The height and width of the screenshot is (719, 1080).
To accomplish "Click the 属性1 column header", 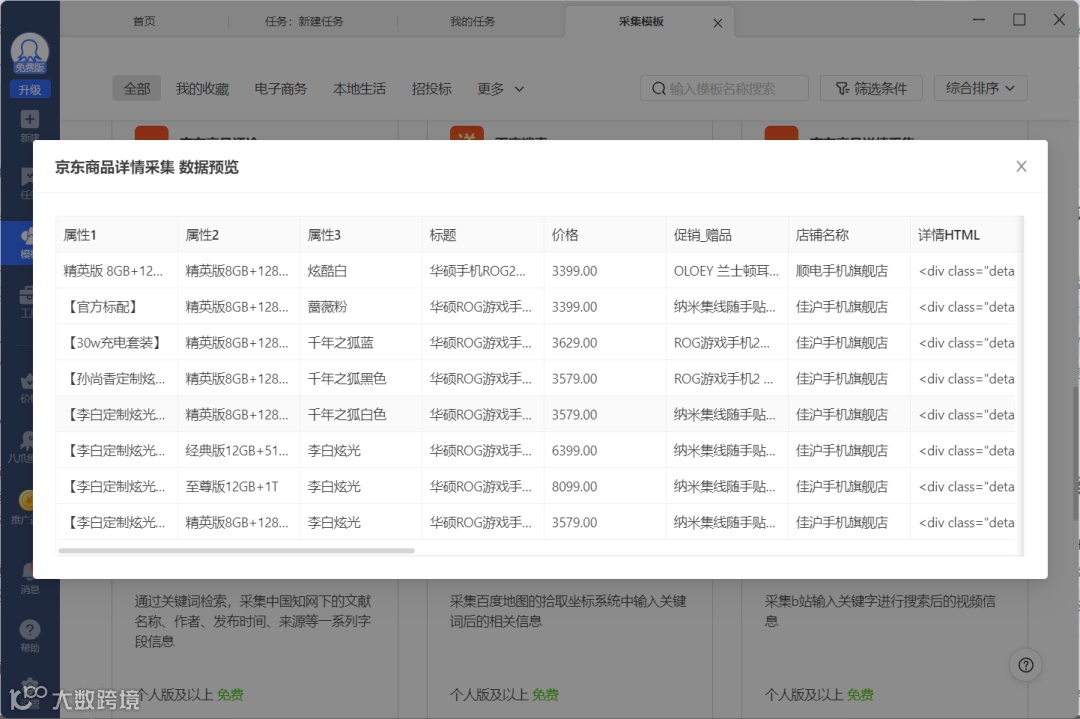I will pyautogui.click(x=116, y=235).
